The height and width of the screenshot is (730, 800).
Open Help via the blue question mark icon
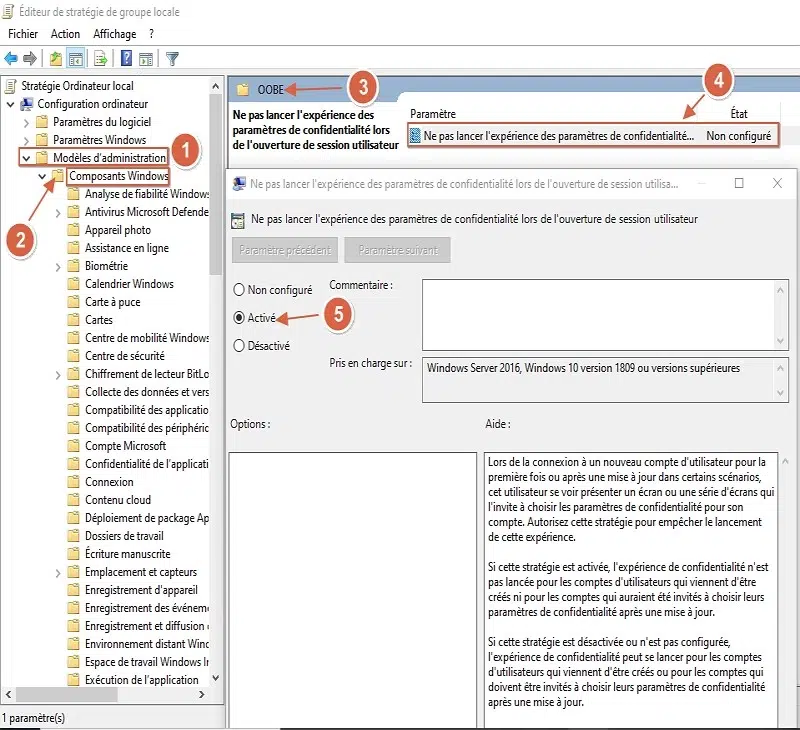tap(127, 58)
